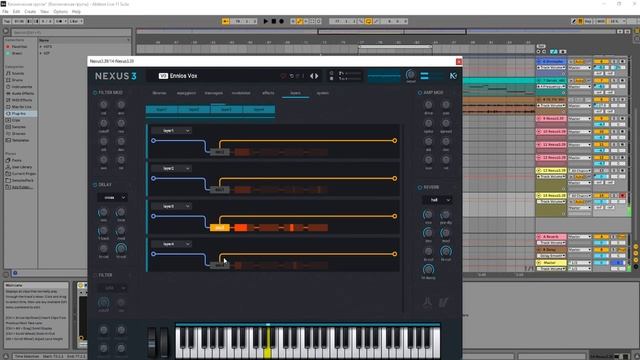640x360 pixels.
Task: Open the Filter type dropdown
Action: [x=112, y=288]
